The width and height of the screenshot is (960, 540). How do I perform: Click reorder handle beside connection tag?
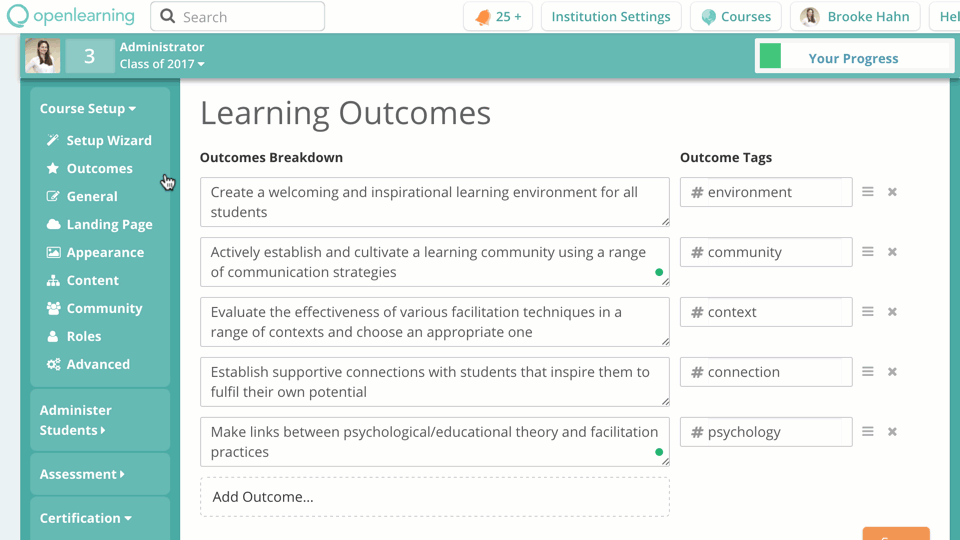point(868,372)
